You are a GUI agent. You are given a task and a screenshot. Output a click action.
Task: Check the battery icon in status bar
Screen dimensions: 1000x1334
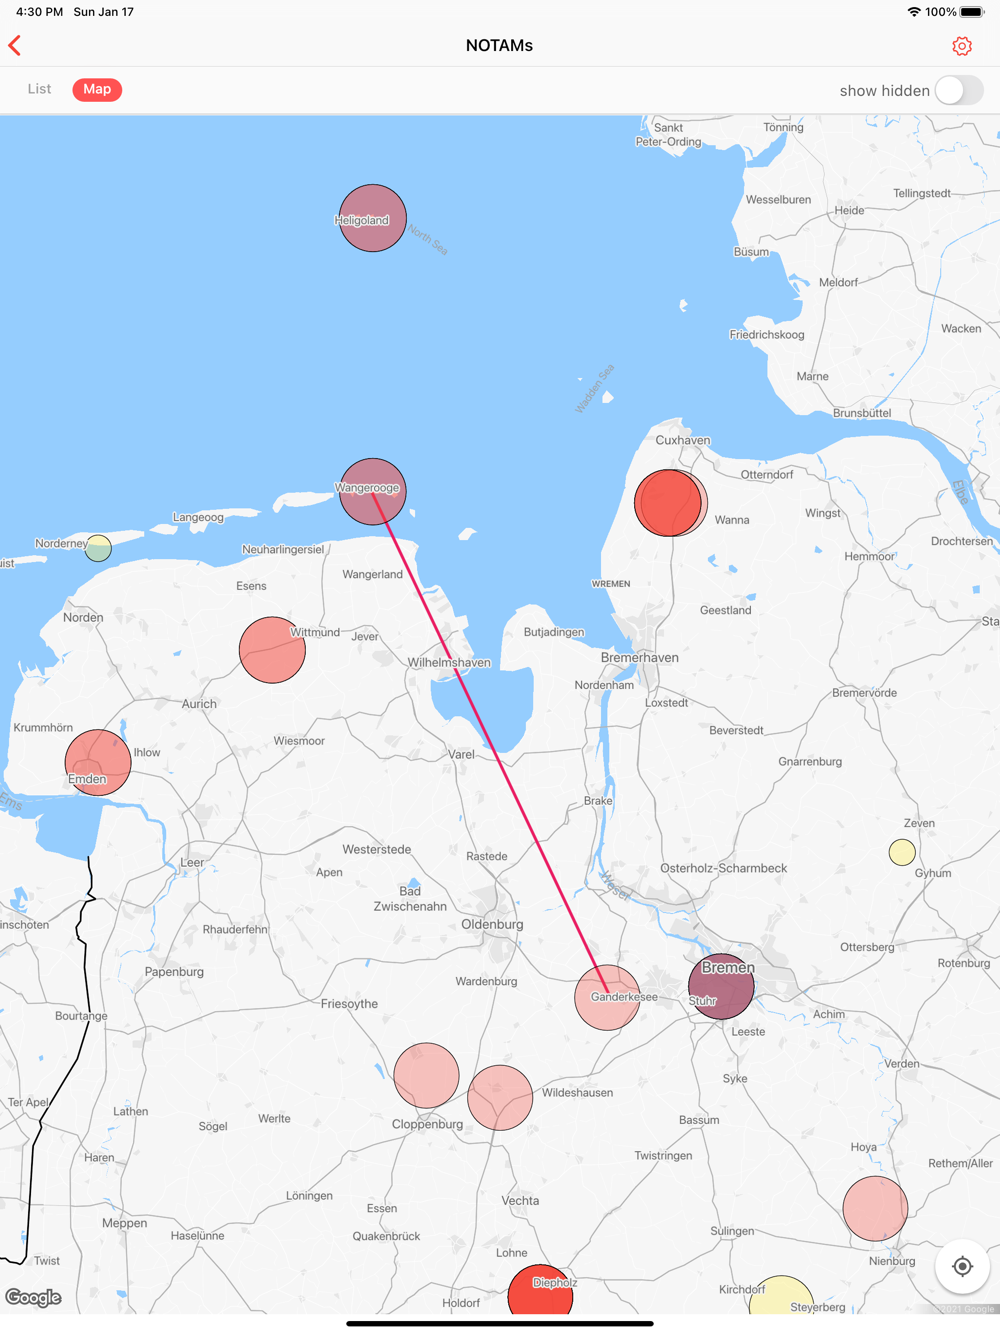(x=972, y=12)
